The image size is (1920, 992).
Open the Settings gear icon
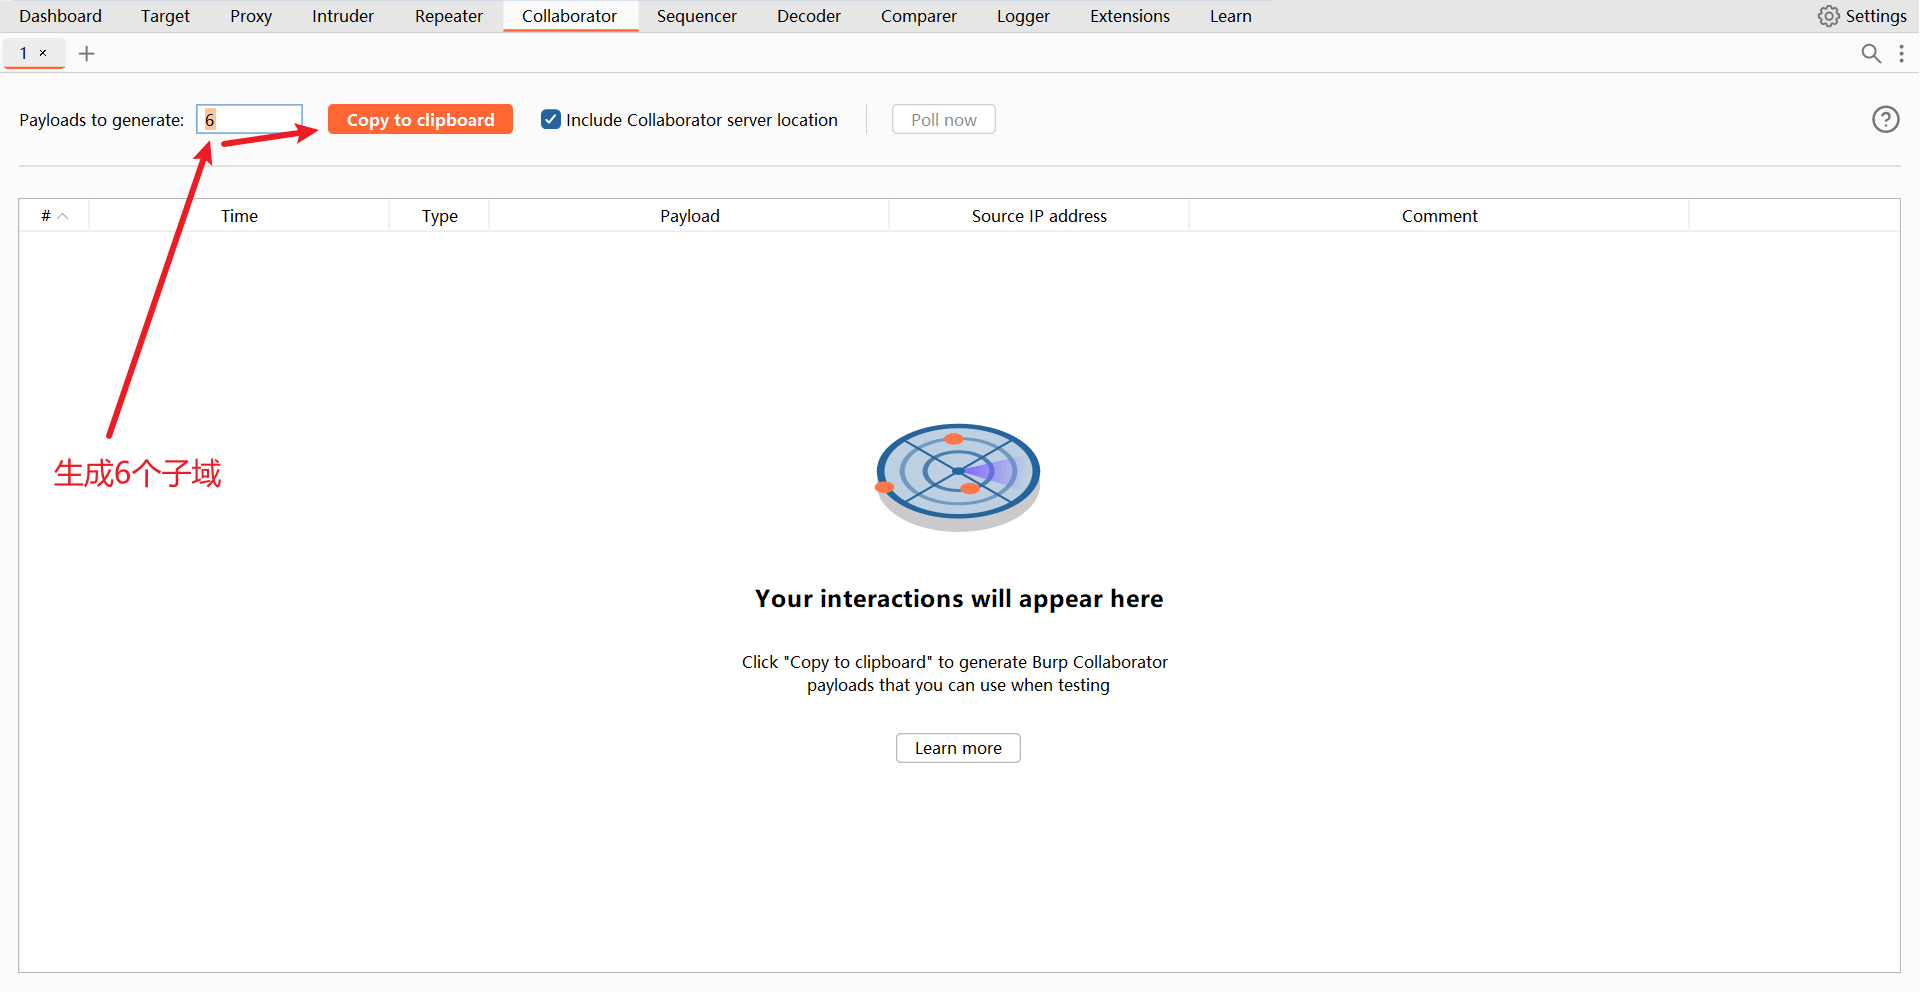click(1828, 16)
